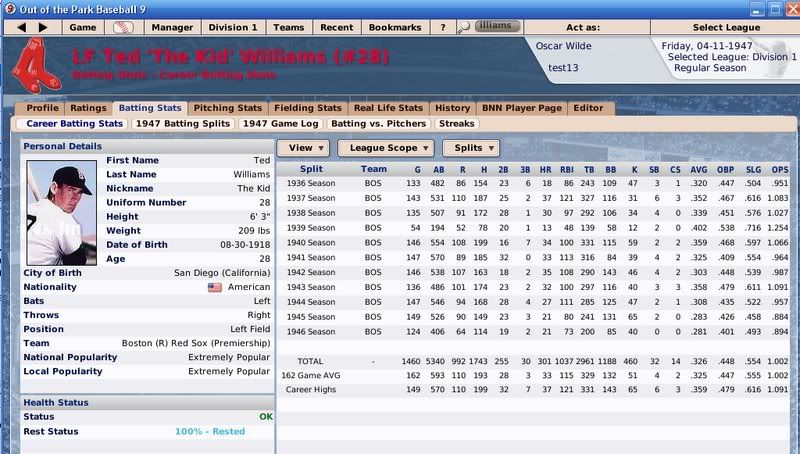Viewport: 800px width, 454px height.
Task: Click the forward navigation arrow
Action: pos(44,27)
